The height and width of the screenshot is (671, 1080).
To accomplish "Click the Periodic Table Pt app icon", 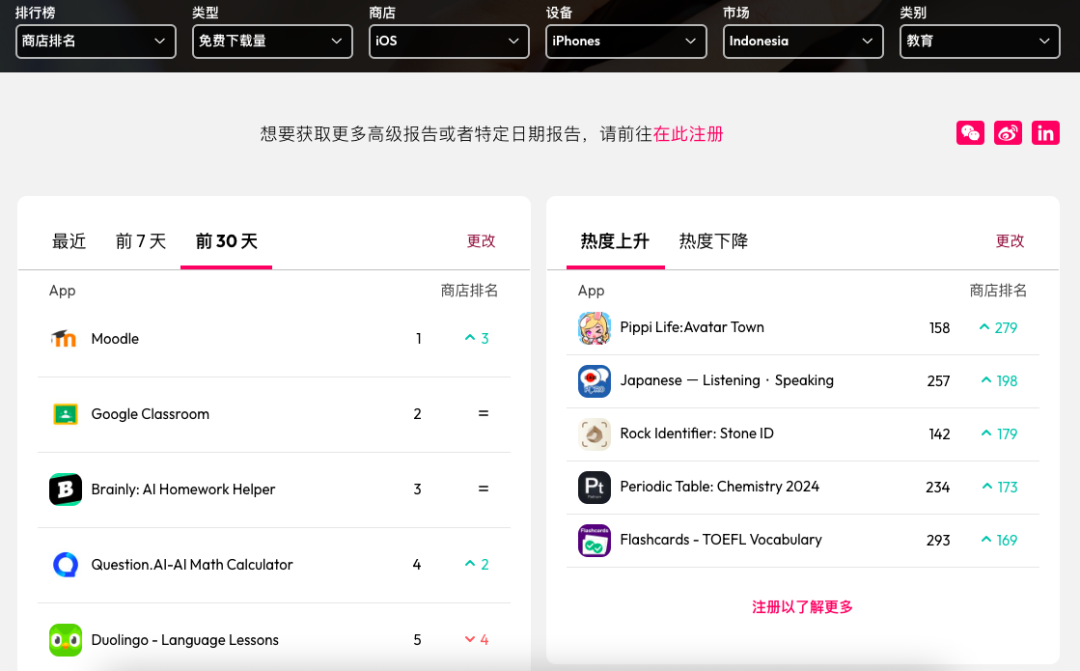I will (x=594, y=487).
